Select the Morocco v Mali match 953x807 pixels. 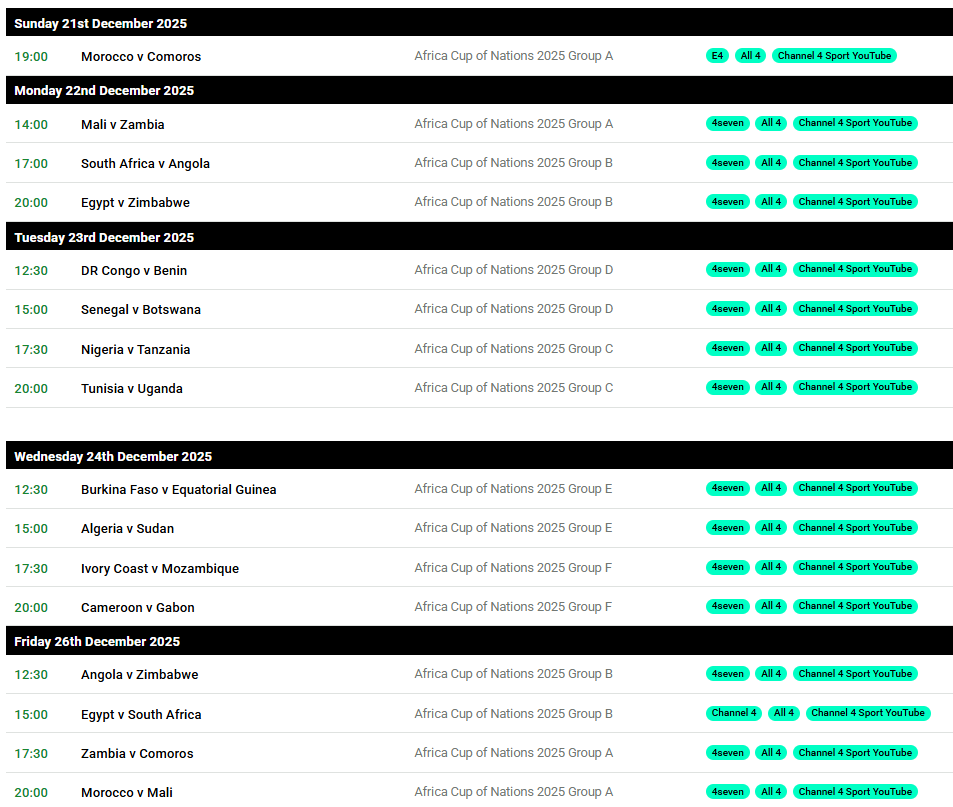coord(127,792)
